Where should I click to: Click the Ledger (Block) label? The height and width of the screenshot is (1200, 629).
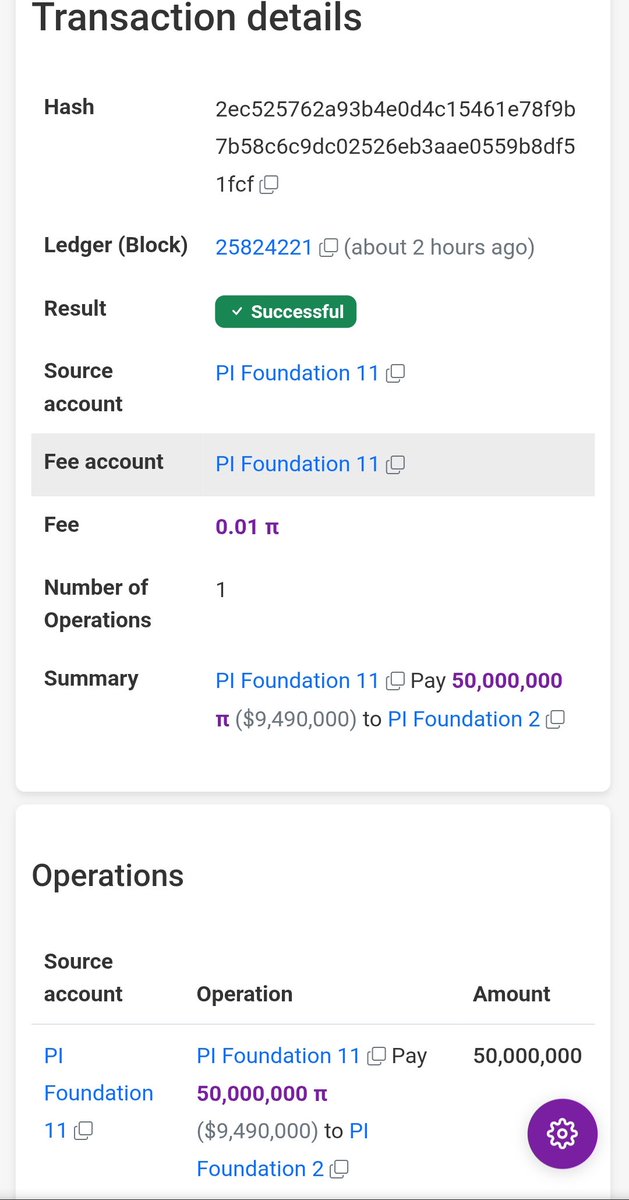(x=116, y=245)
